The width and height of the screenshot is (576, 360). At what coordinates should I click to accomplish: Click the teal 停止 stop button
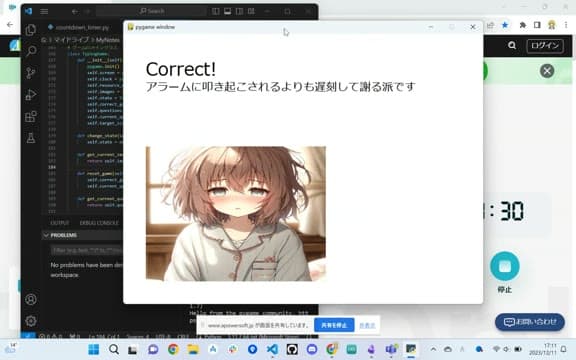click(505, 266)
